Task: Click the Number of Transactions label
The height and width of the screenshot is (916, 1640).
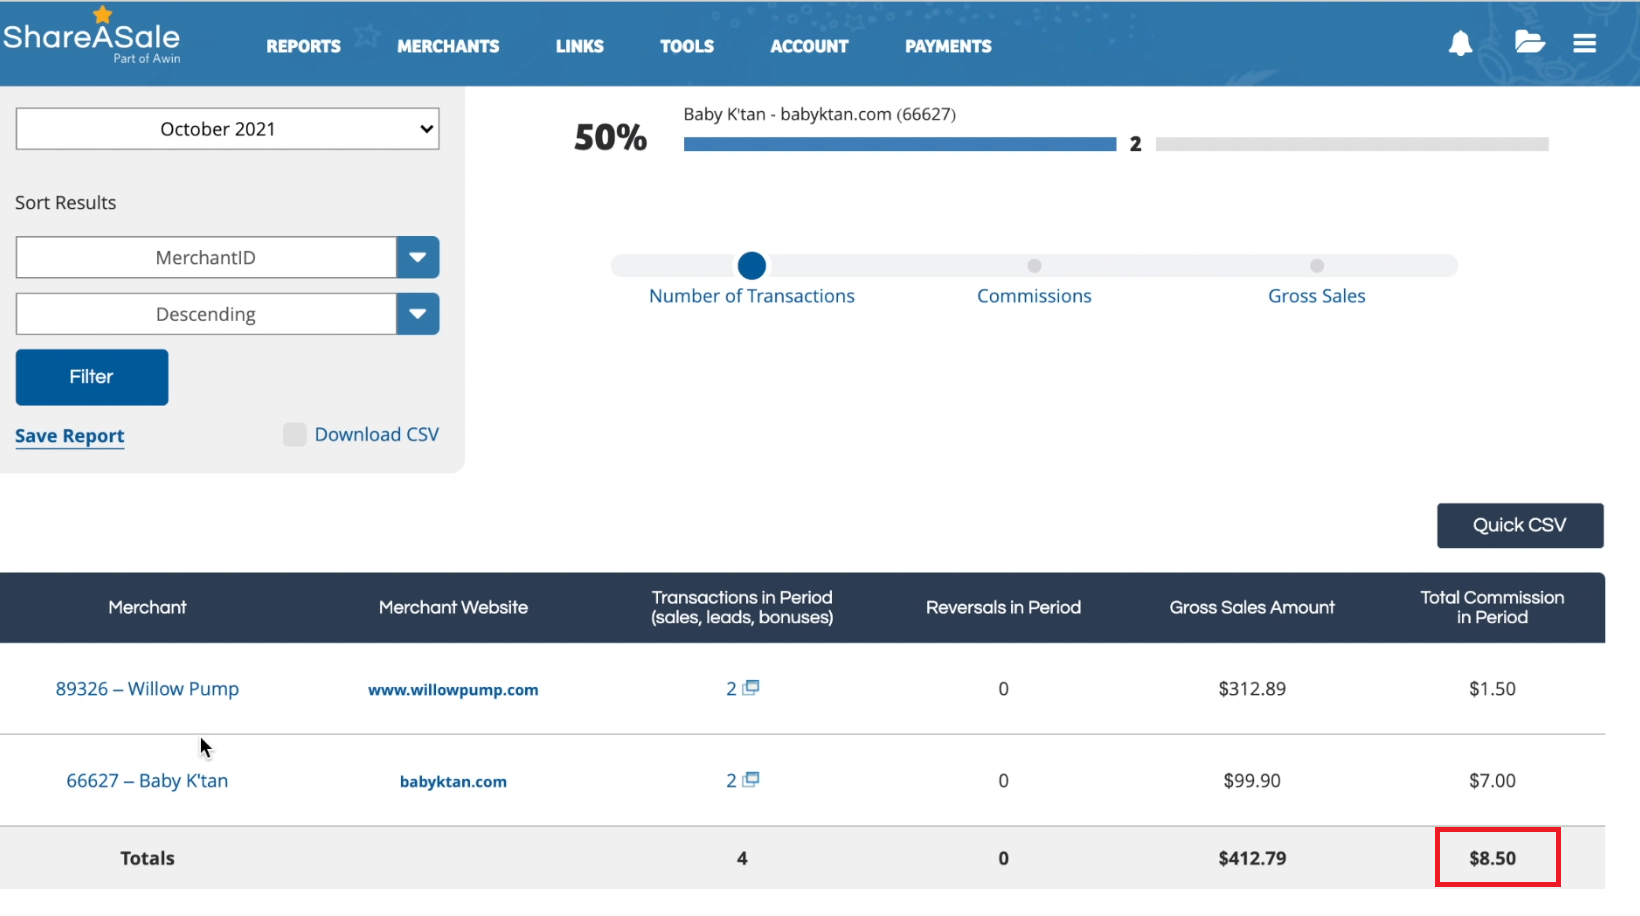Action: tap(752, 296)
